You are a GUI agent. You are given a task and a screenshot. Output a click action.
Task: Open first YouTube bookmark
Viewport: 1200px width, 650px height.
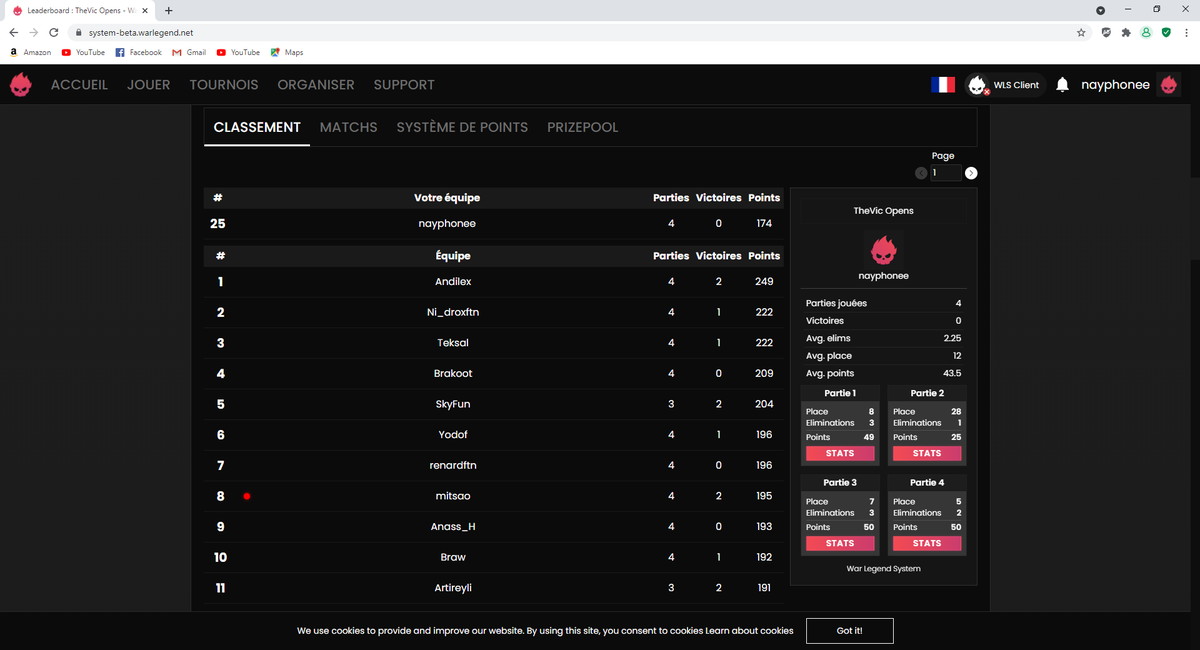pos(83,52)
